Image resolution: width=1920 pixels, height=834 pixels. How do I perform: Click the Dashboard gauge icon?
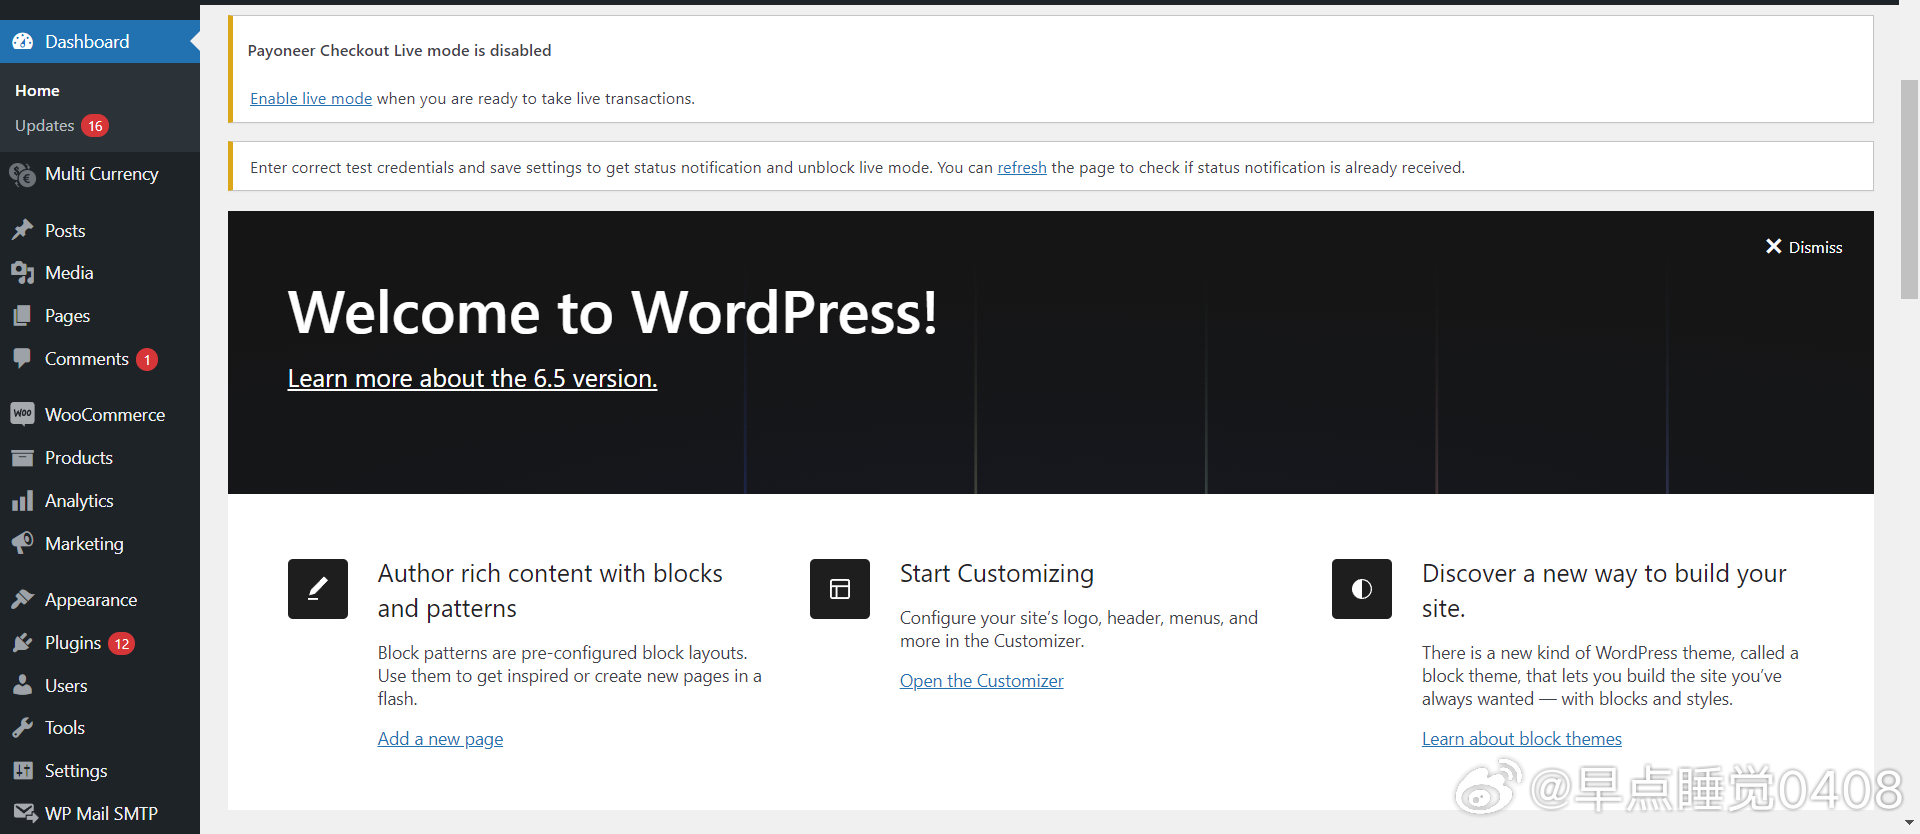23,41
